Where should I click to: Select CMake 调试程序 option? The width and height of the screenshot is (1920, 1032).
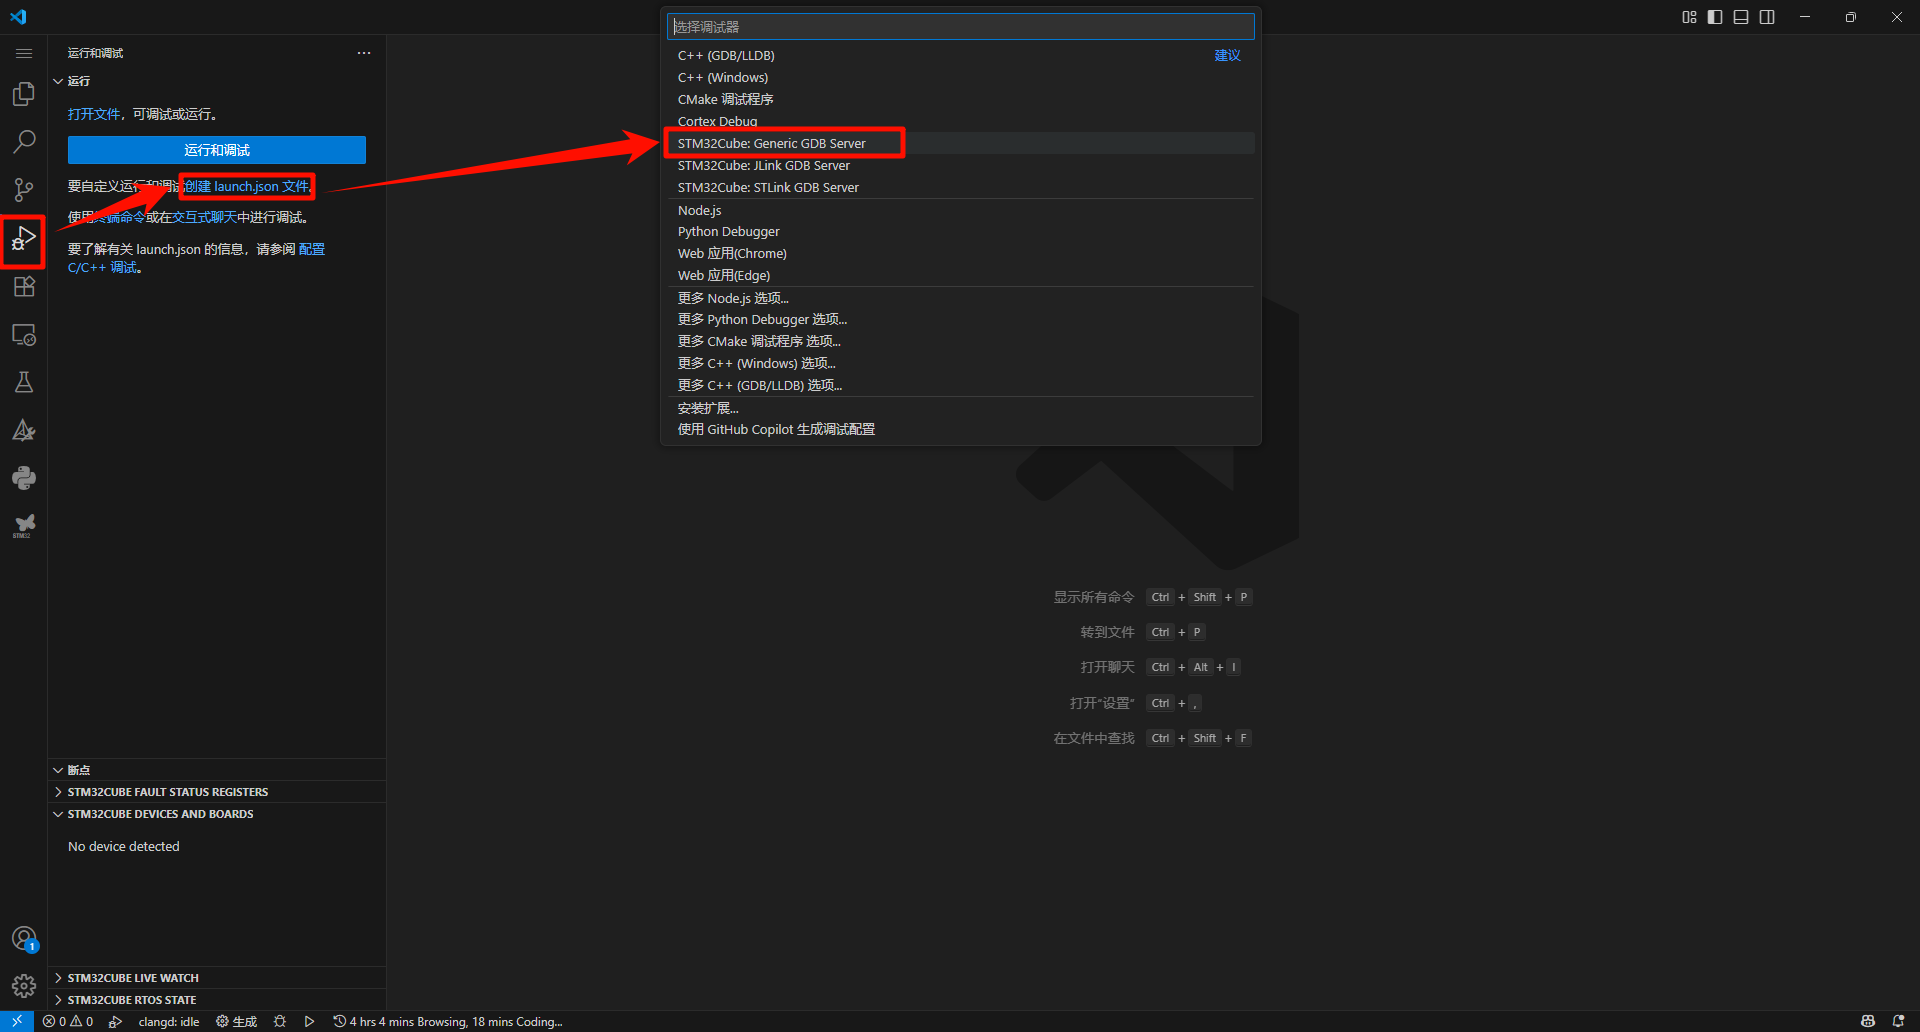[960, 100]
